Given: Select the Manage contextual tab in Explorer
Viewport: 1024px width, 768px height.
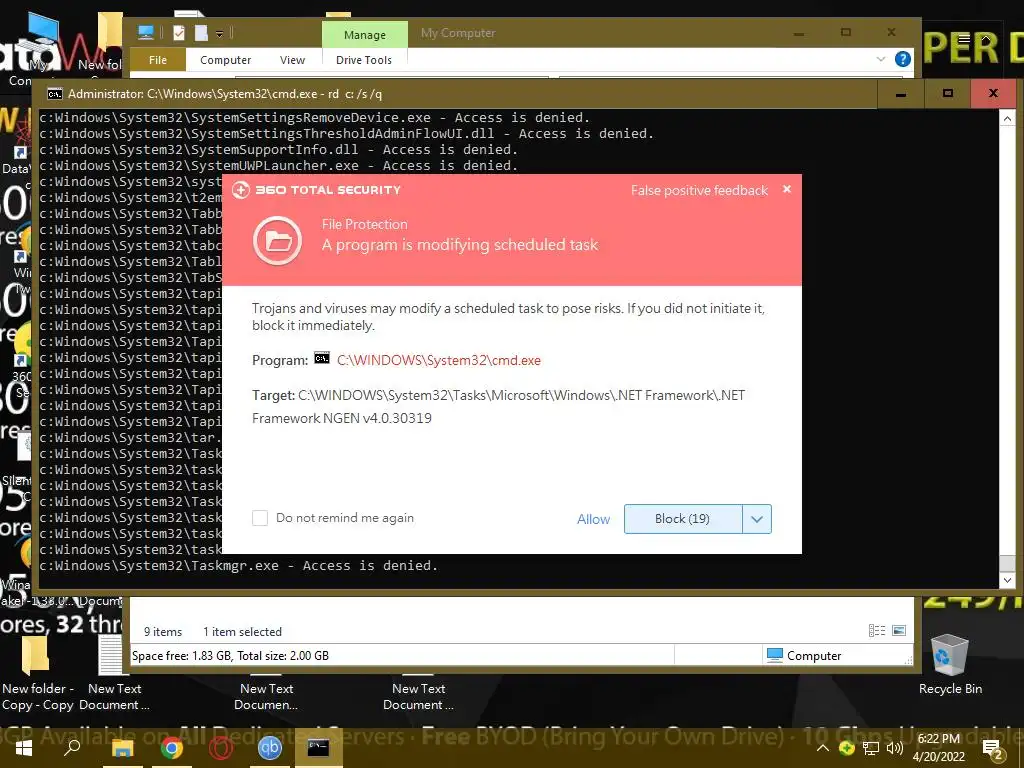Looking at the screenshot, I should (x=364, y=35).
